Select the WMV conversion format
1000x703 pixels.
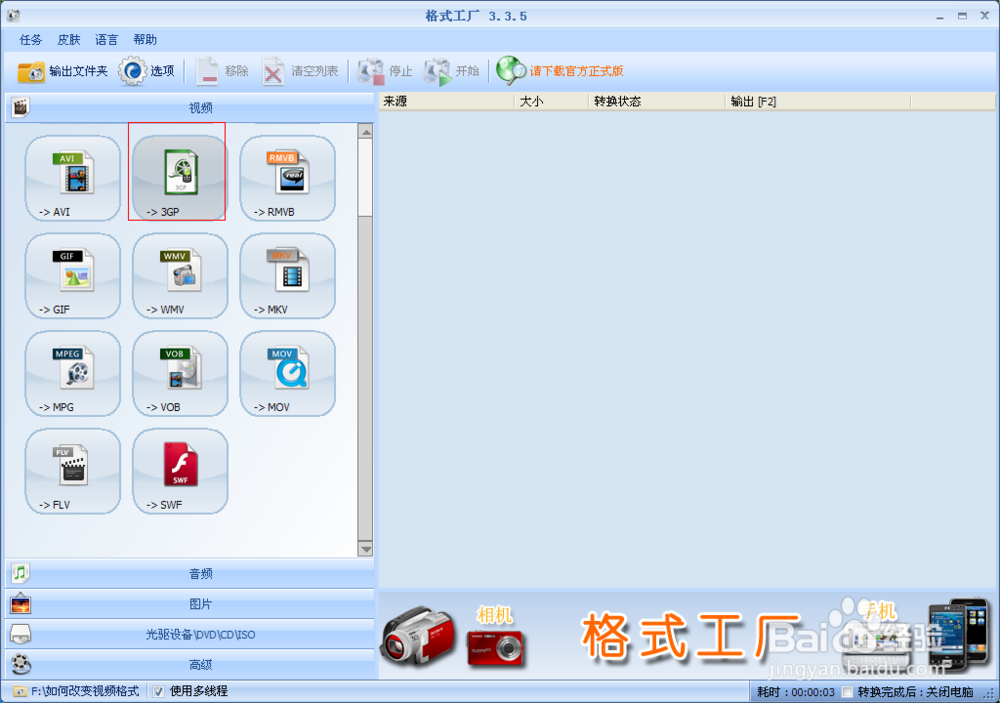179,278
